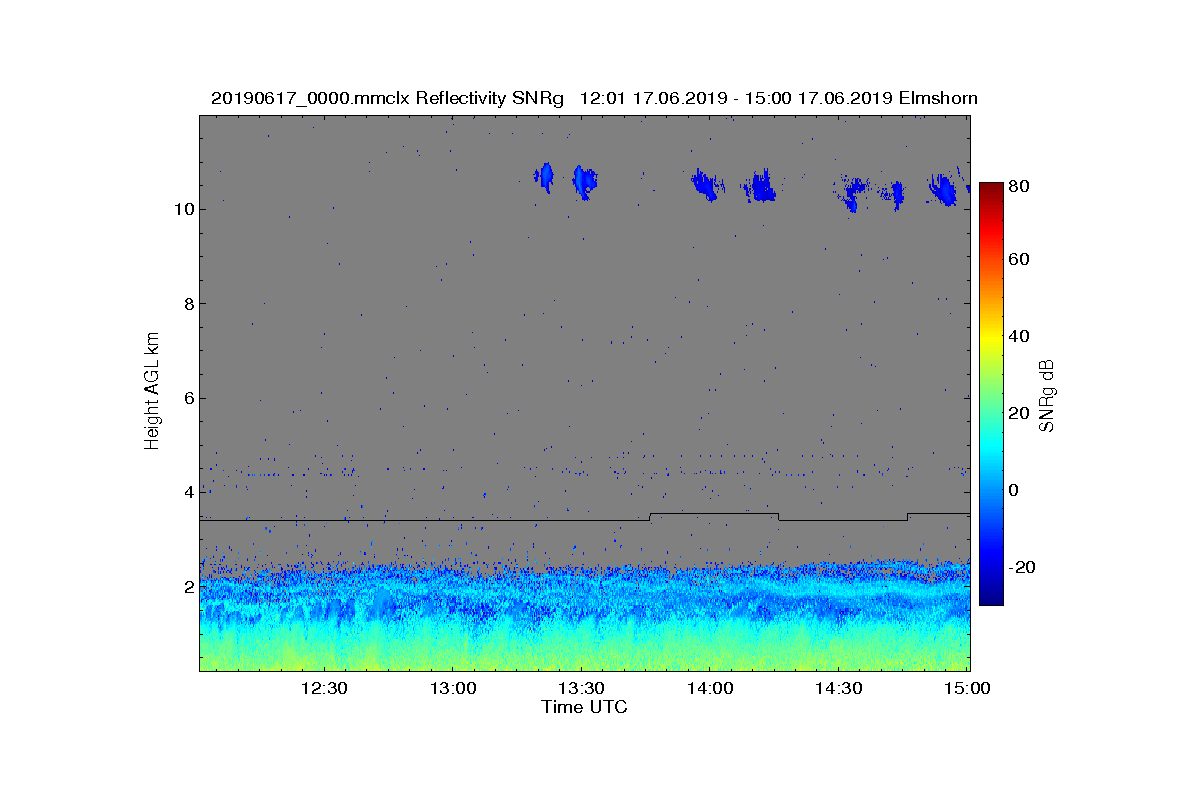Click the 'SNRg dB' colorbar label
This screenshot has width=1200, height=800.
(x=1047, y=396)
